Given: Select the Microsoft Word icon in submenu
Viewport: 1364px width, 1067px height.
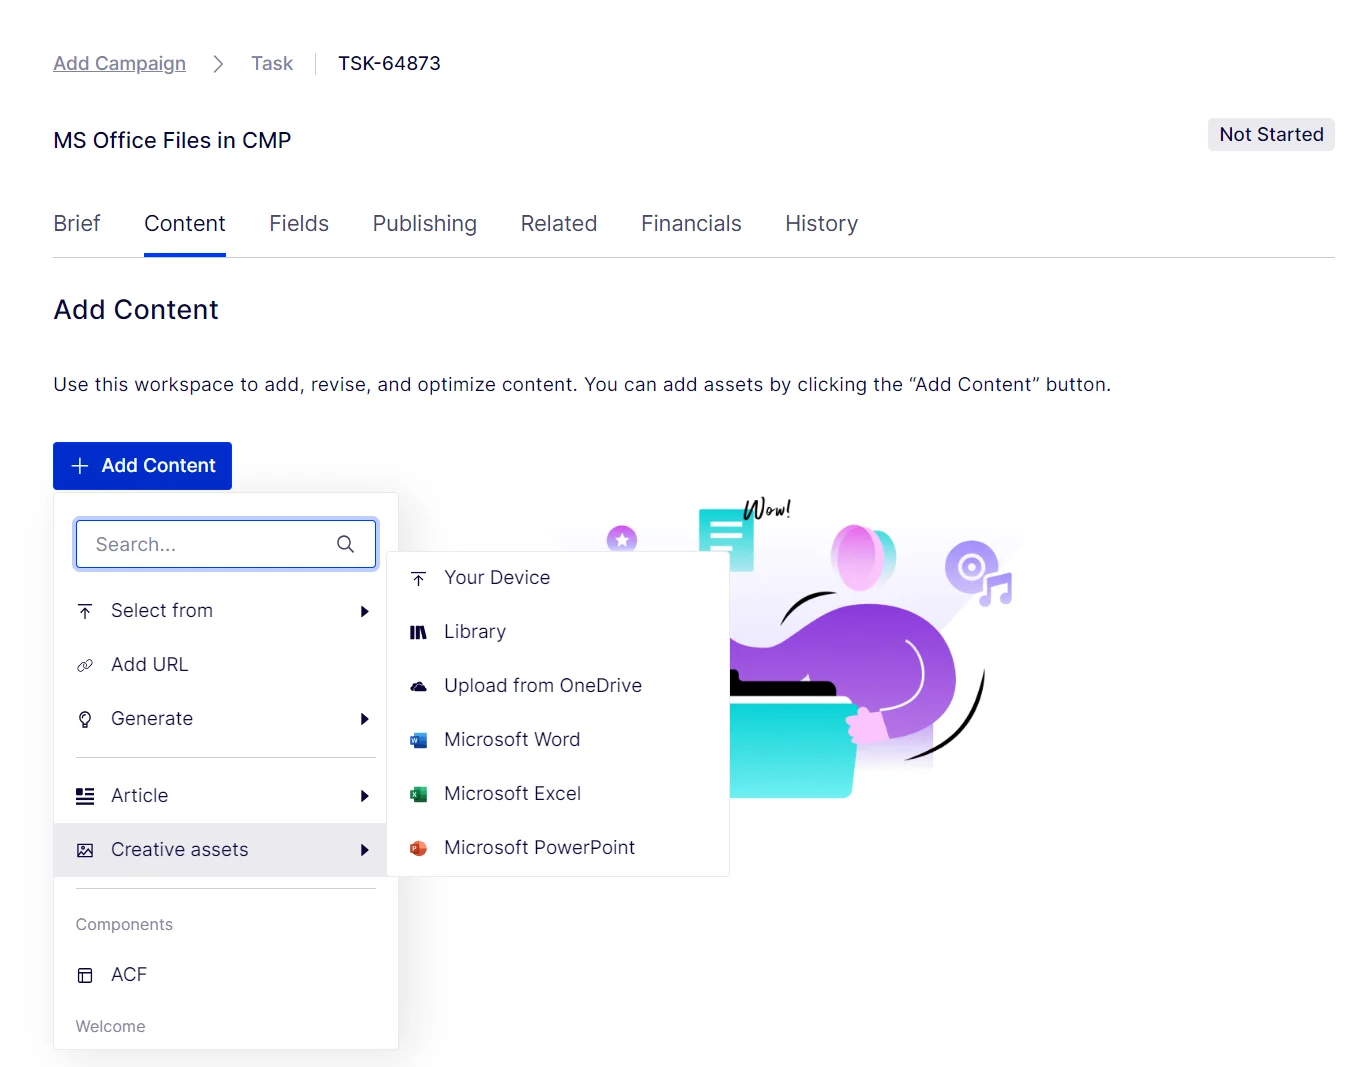Looking at the screenshot, I should pyautogui.click(x=419, y=740).
